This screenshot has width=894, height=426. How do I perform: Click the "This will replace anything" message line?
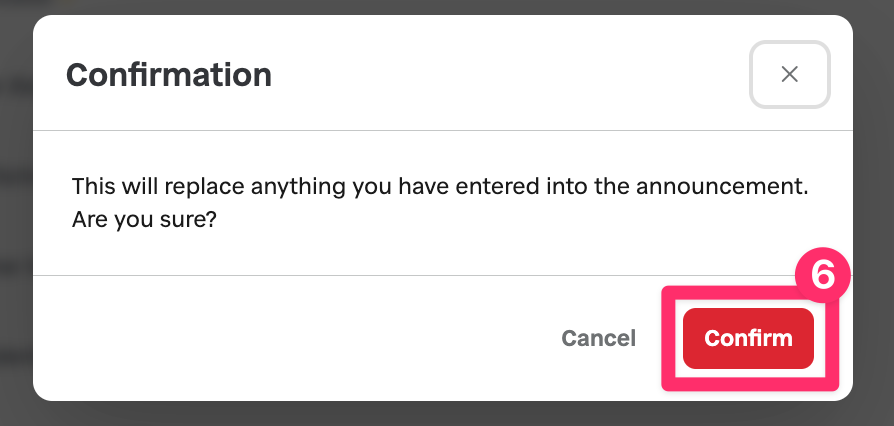(440, 187)
